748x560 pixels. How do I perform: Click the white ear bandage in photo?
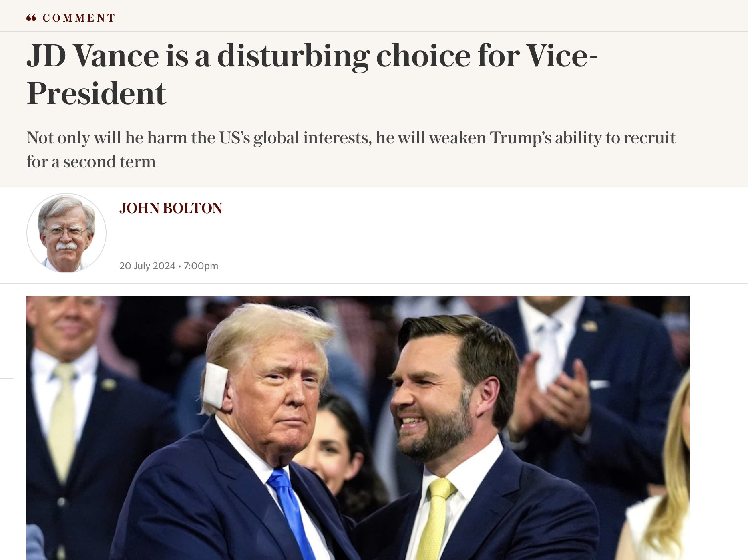(x=216, y=387)
